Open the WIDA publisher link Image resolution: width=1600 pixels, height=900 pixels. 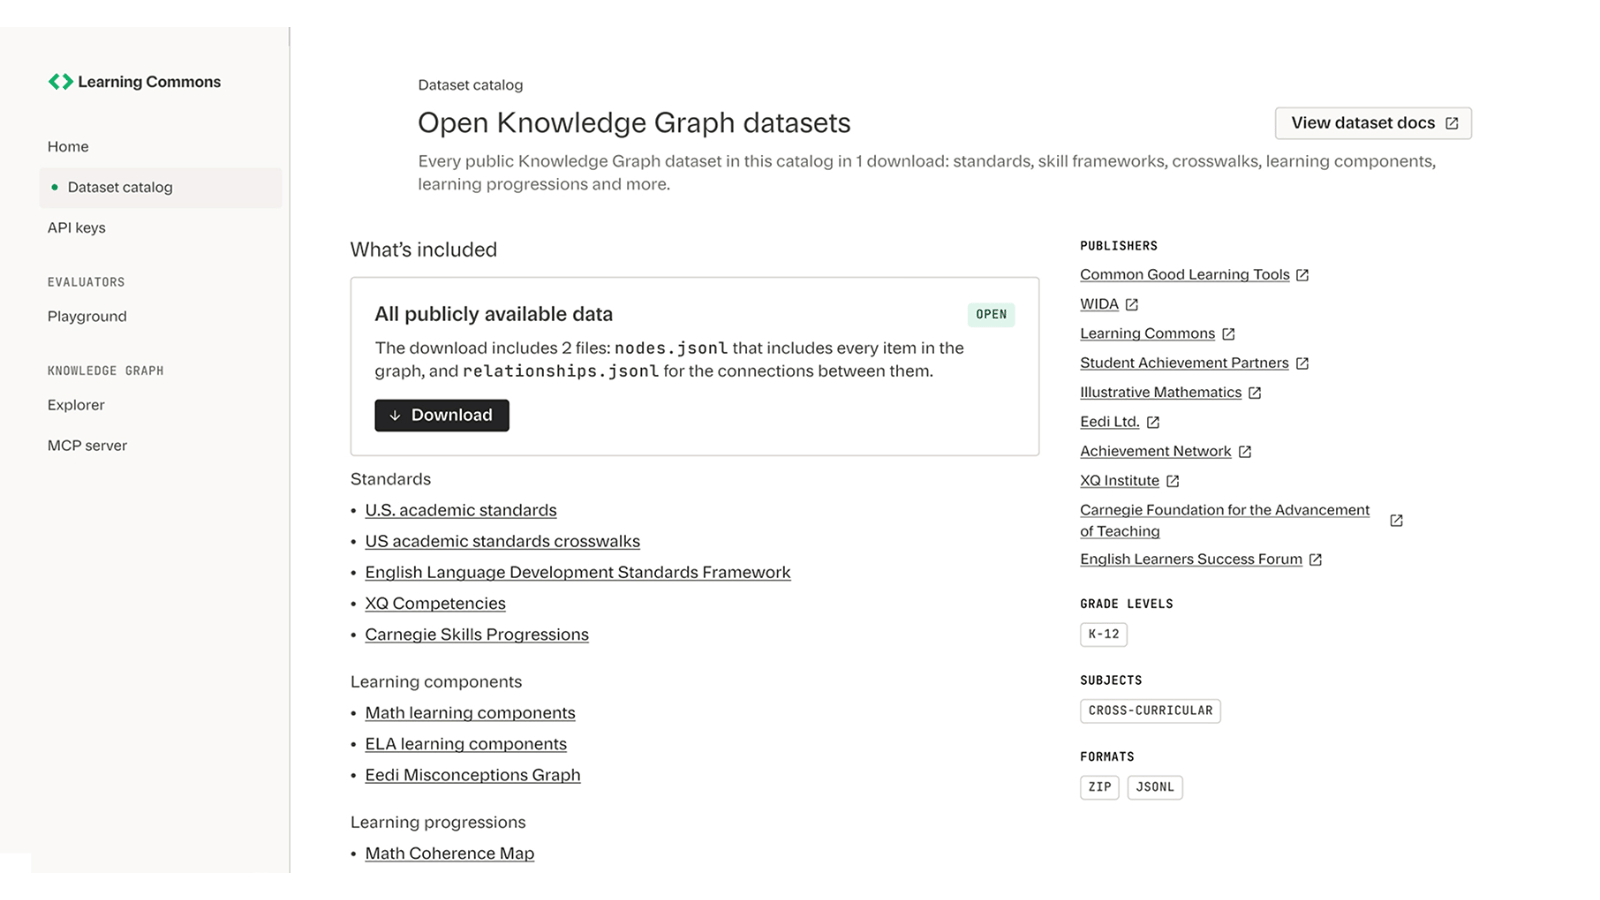click(1099, 304)
